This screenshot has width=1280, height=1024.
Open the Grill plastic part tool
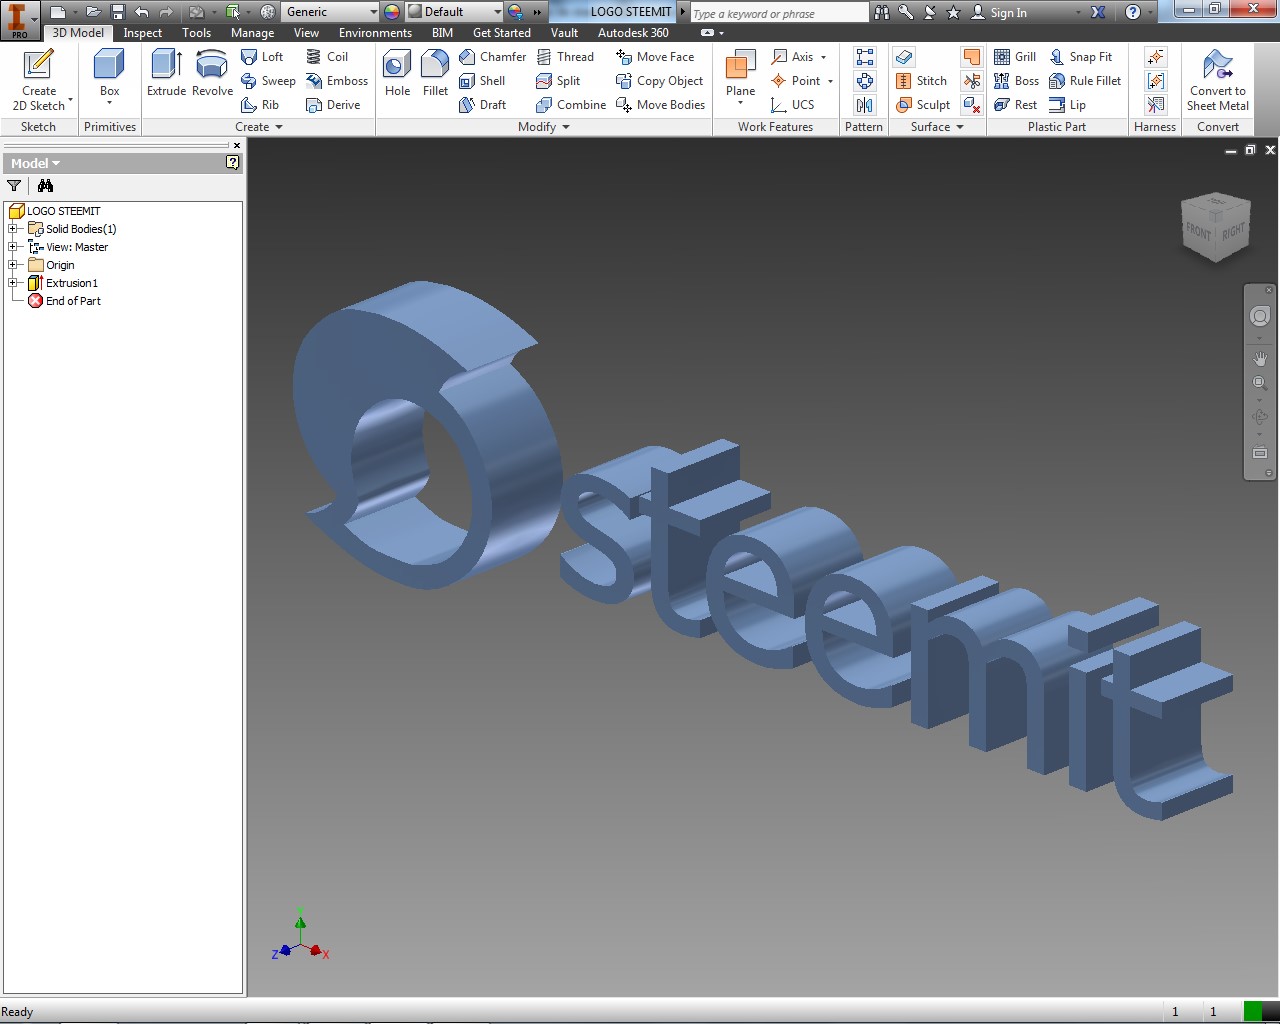point(1015,57)
